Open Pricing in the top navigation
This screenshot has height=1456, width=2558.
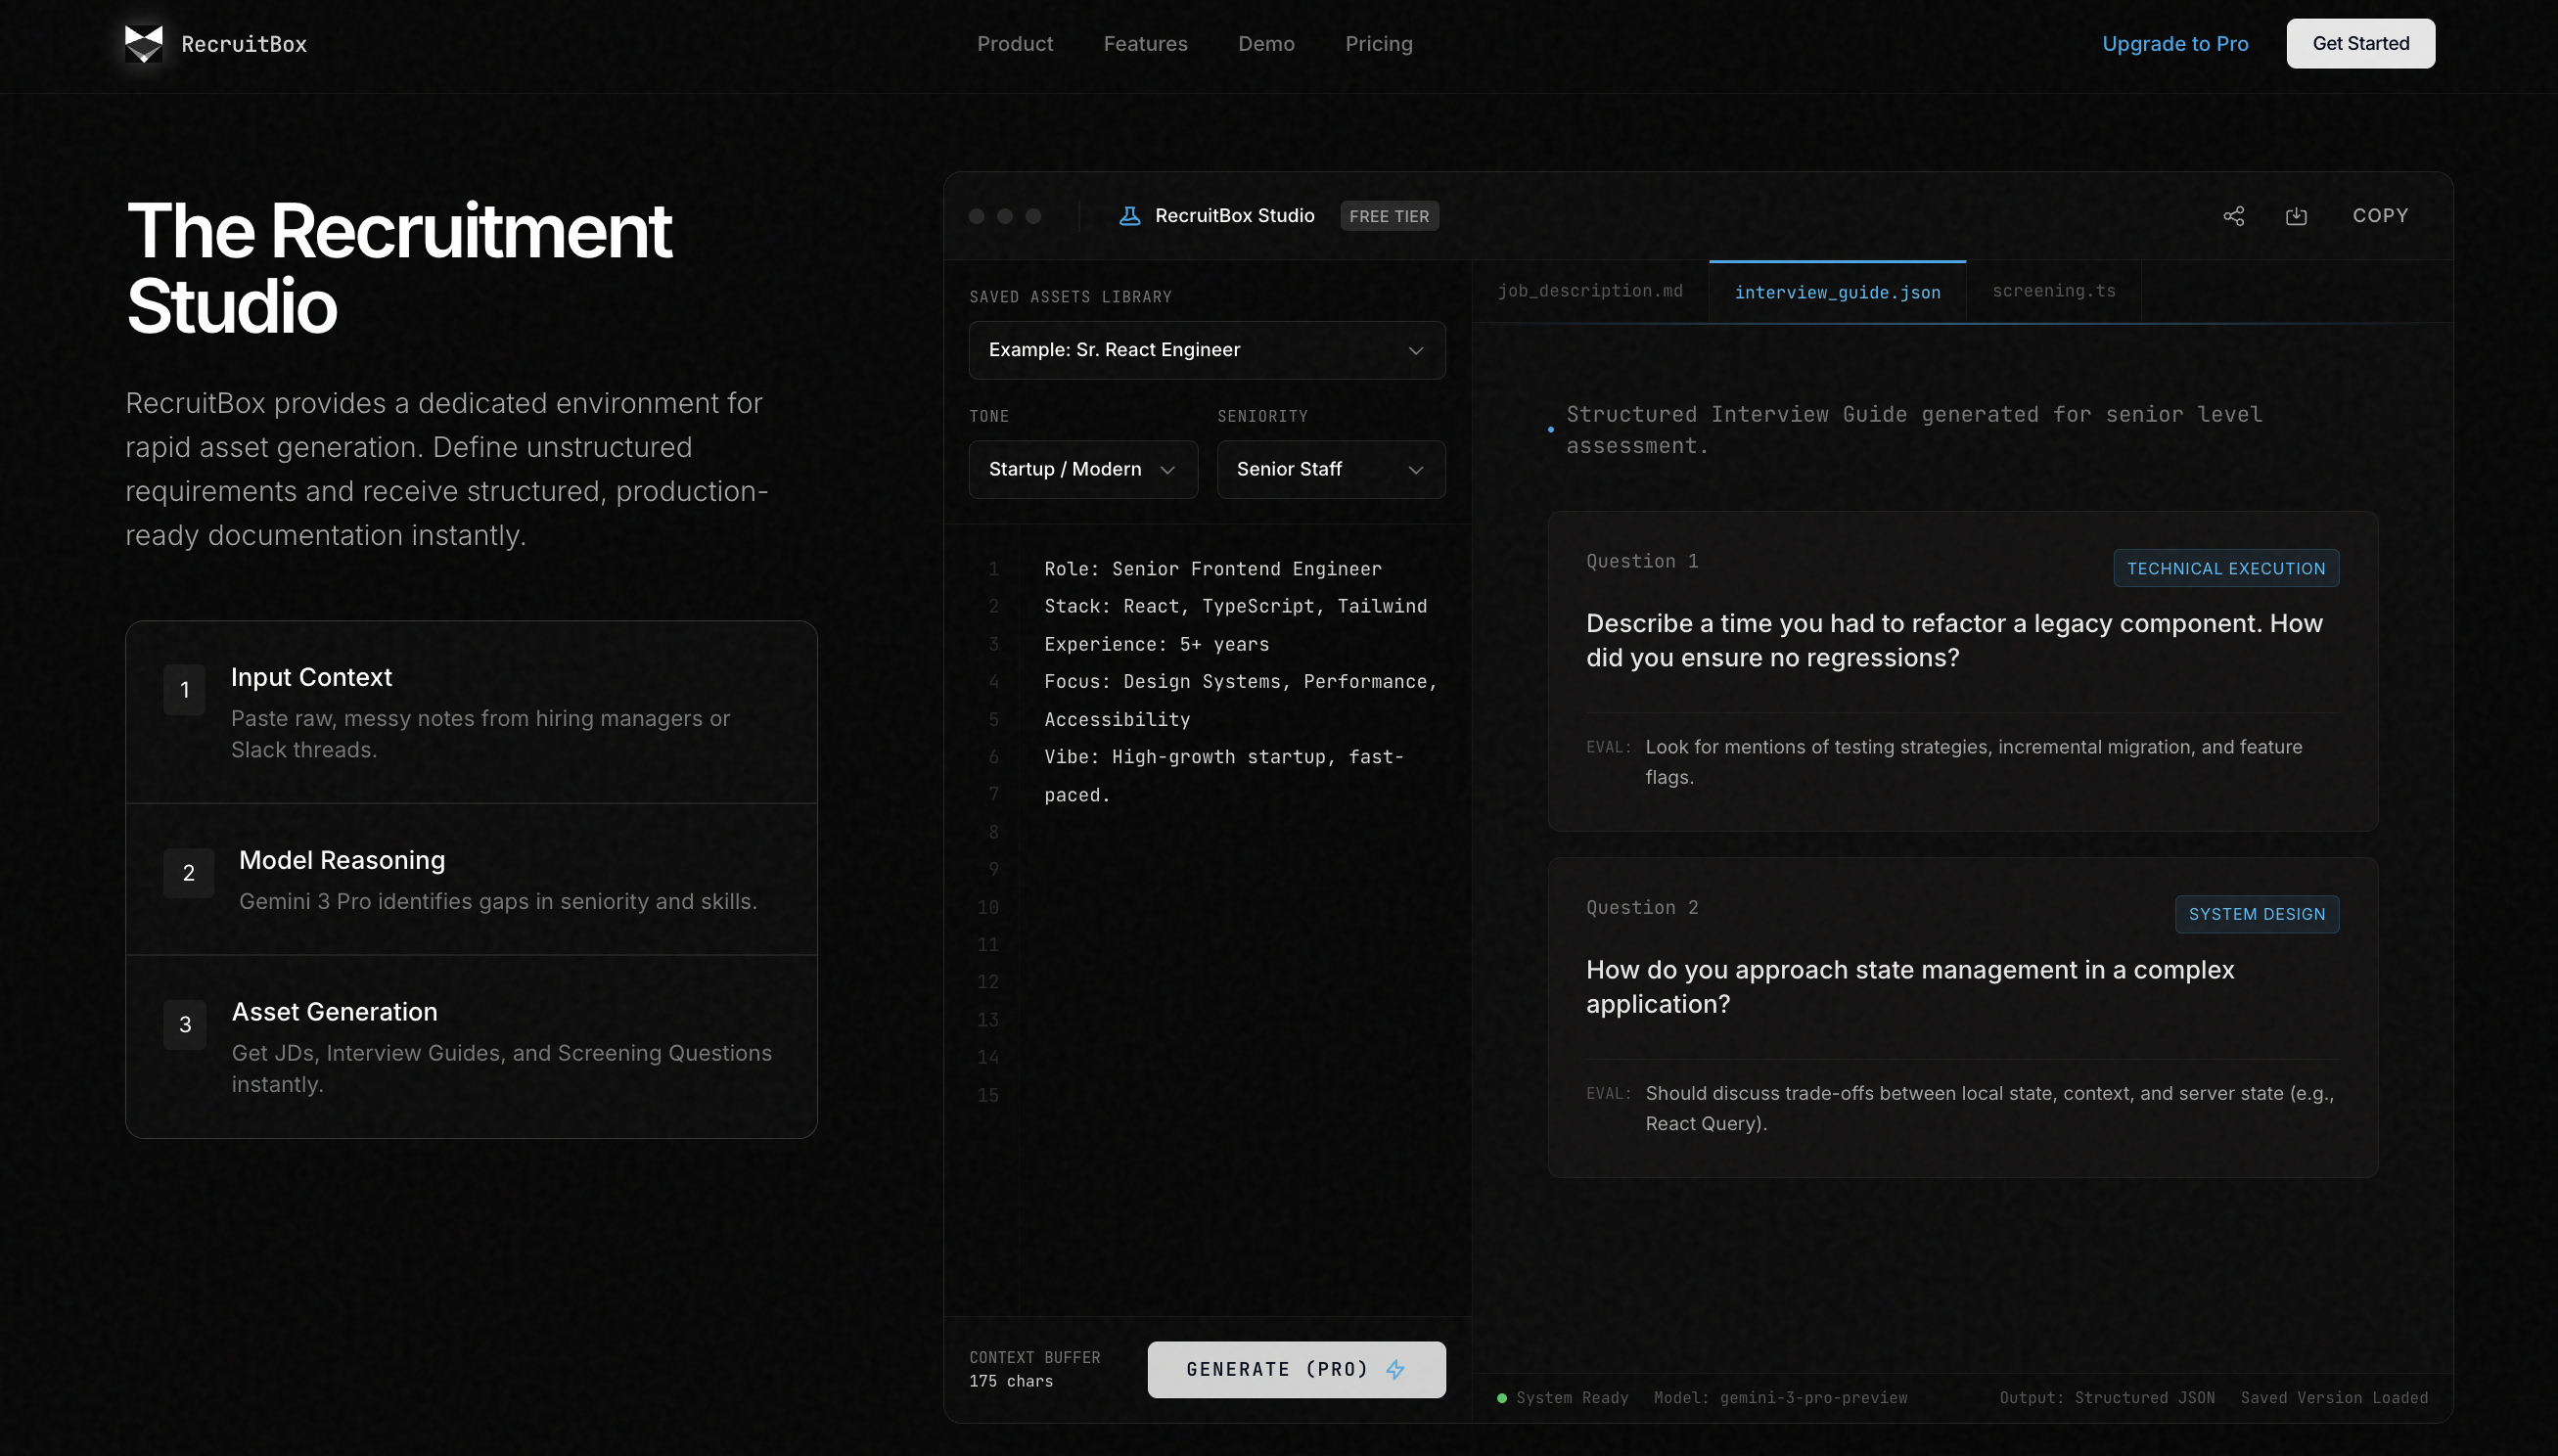tap(1378, 44)
